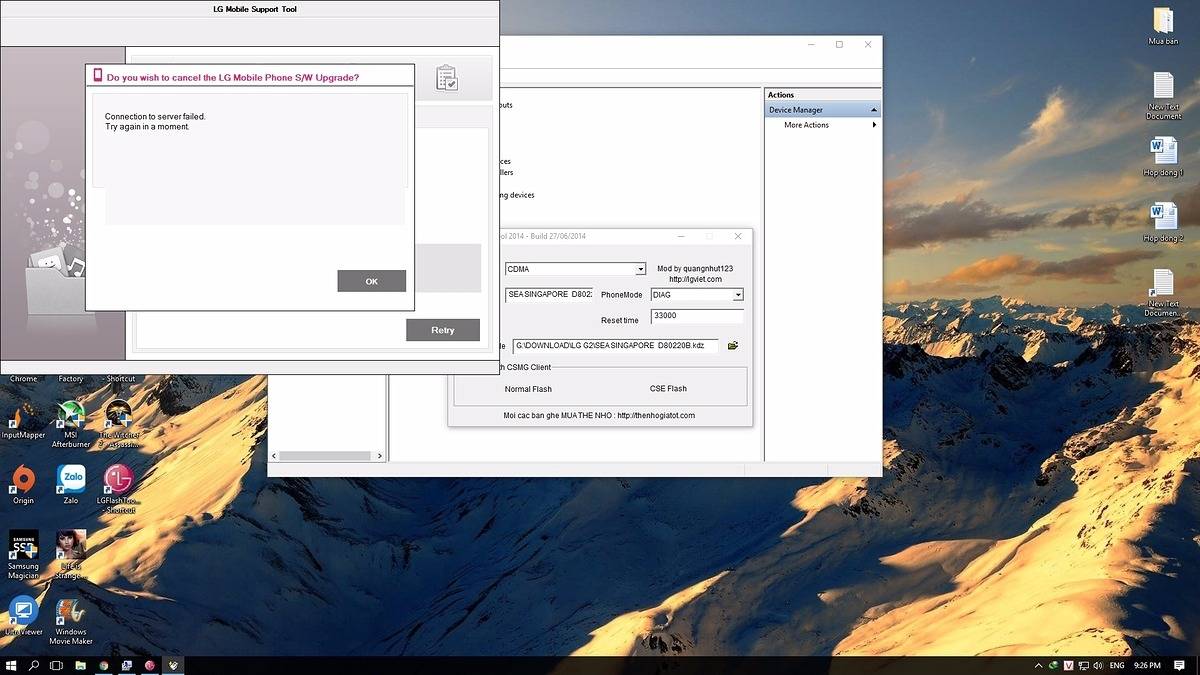Select the lower New Text Document shortcut
This screenshot has height=675, width=1200.
[x=1163, y=293]
